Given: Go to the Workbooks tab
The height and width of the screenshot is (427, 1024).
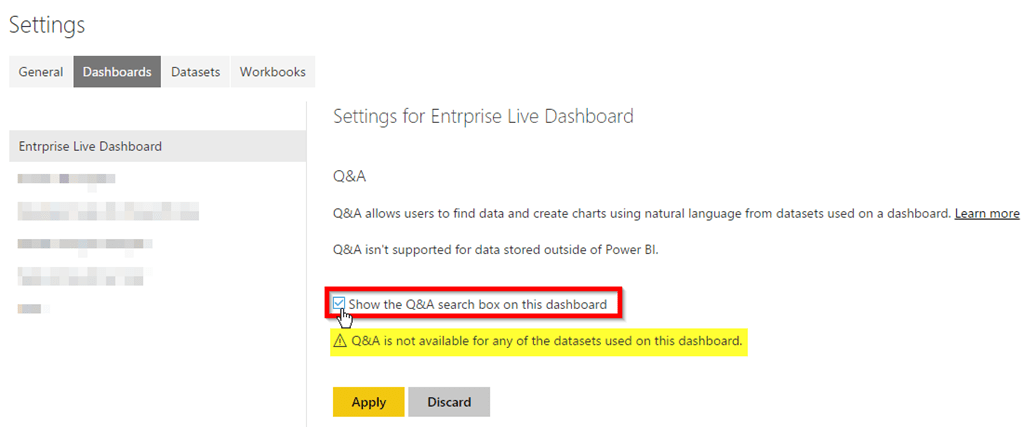Looking at the screenshot, I should tap(272, 72).
